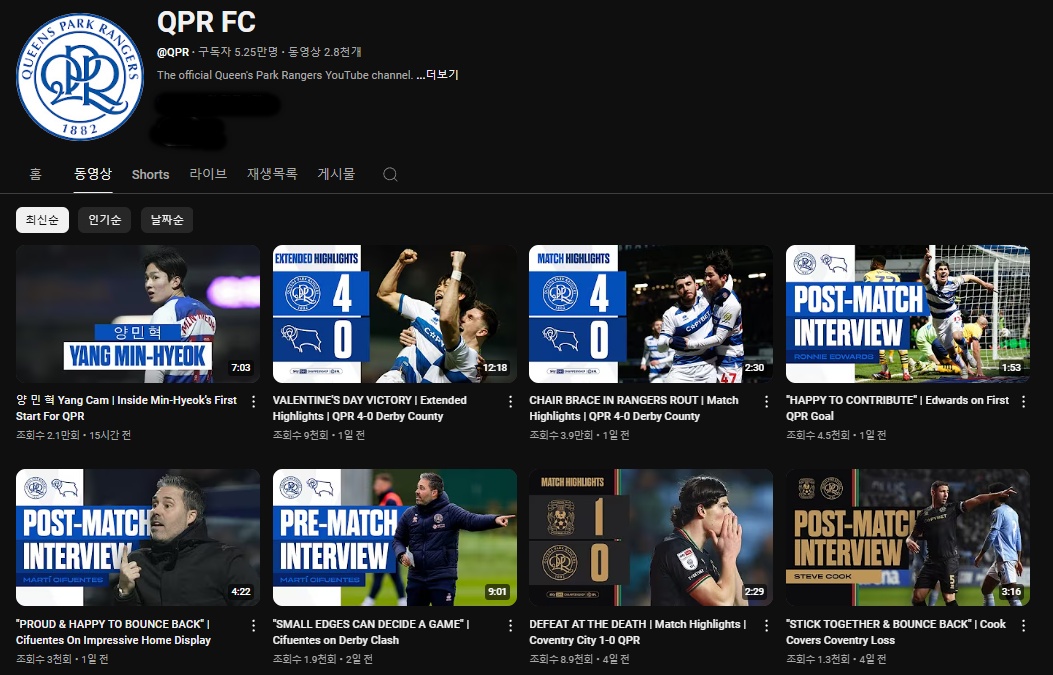Switch to the Shorts tab
The image size is (1053, 675).
pyautogui.click(x=150, y=174)
